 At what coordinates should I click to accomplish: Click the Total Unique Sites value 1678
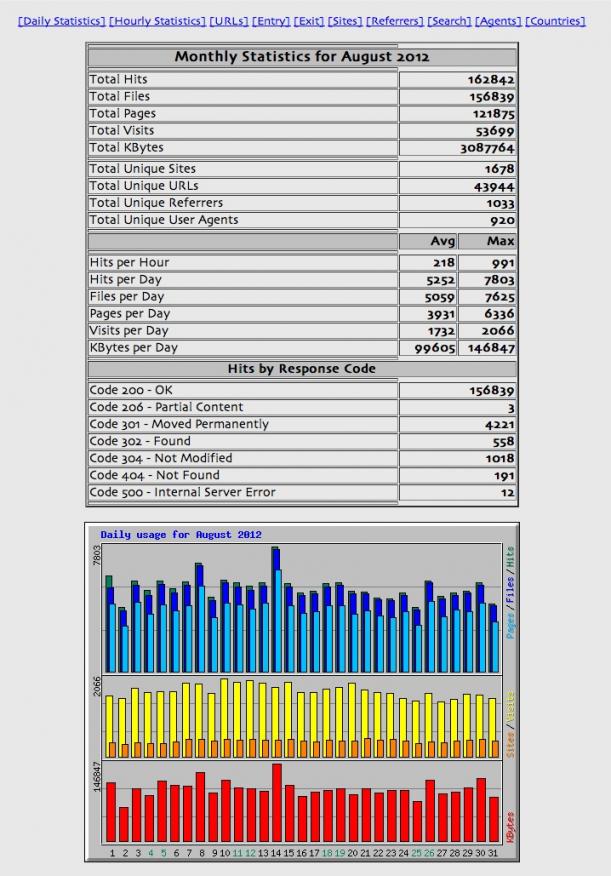click(x=499, y=169)
